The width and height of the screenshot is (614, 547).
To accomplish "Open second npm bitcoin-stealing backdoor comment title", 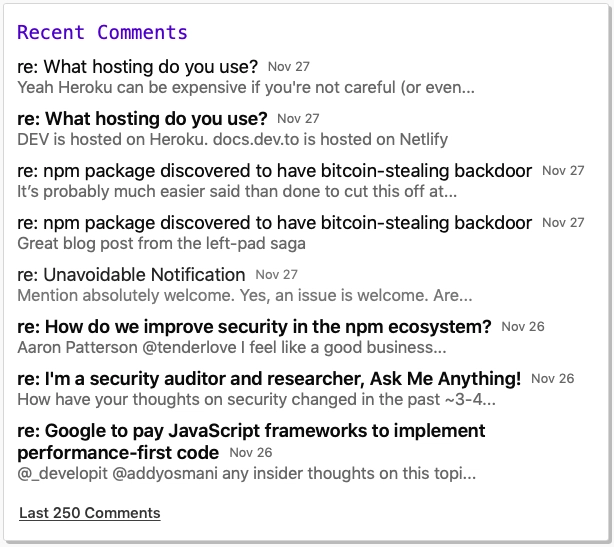I will [x=274, y=223].
